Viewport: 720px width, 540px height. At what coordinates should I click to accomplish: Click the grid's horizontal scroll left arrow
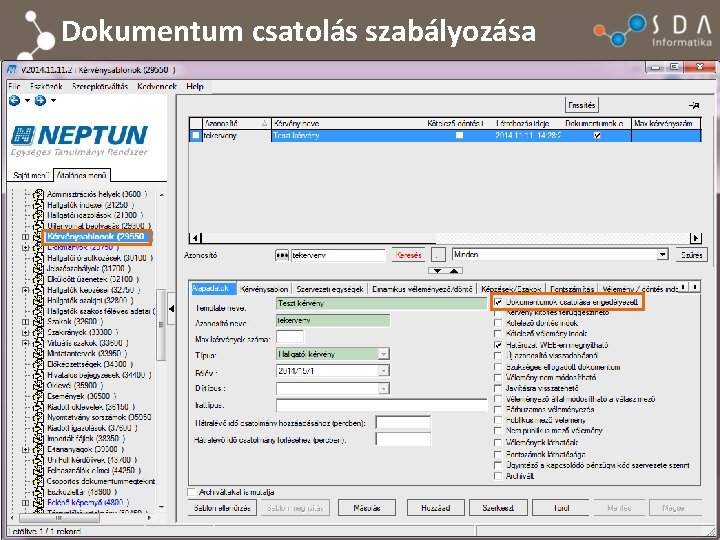[195, 238]
